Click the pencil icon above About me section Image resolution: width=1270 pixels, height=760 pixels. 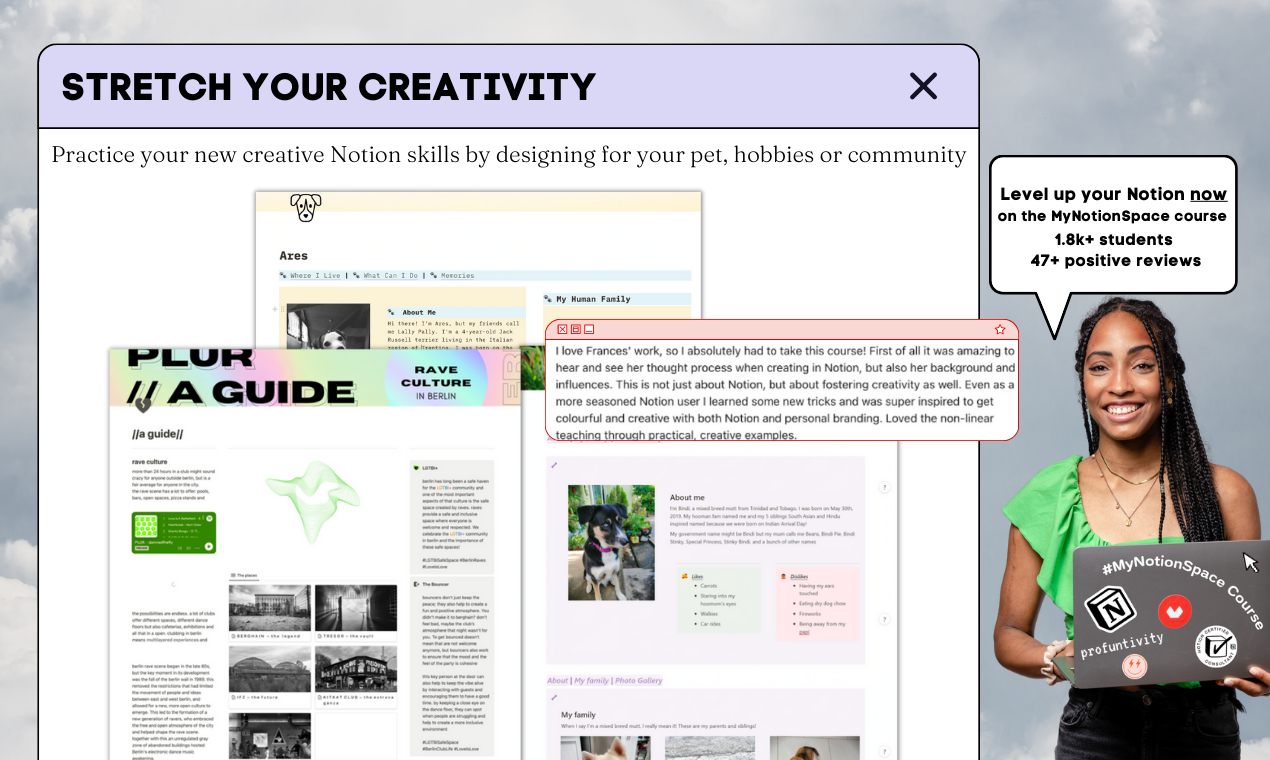(554, 464)
